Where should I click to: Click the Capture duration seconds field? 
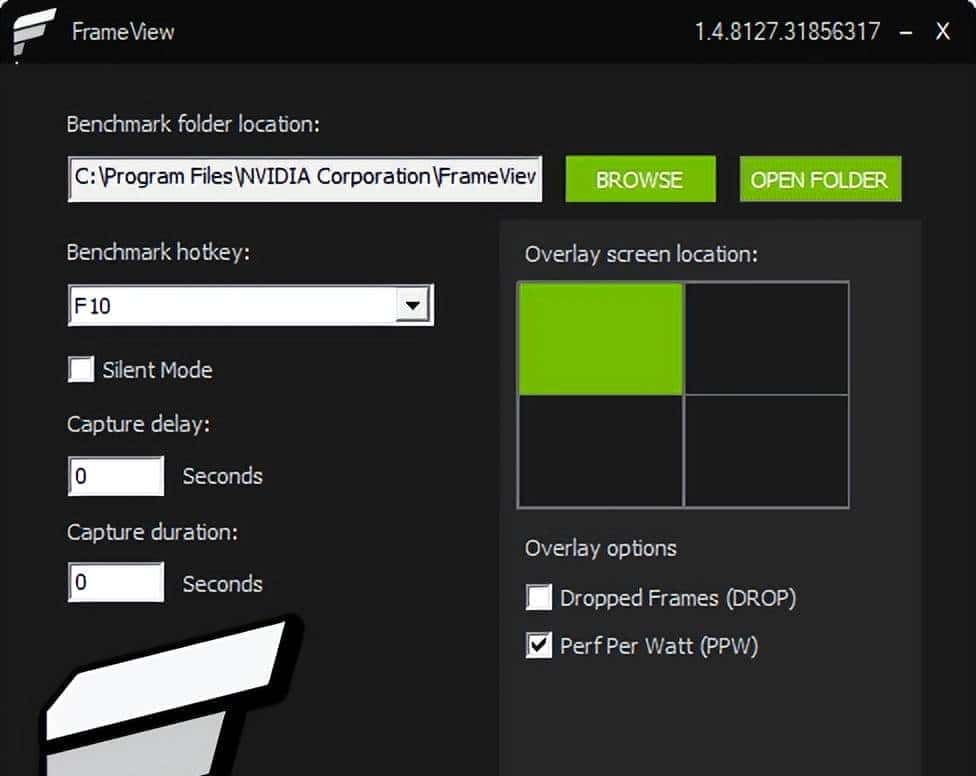pyautogui.click(x=115, y=583)
